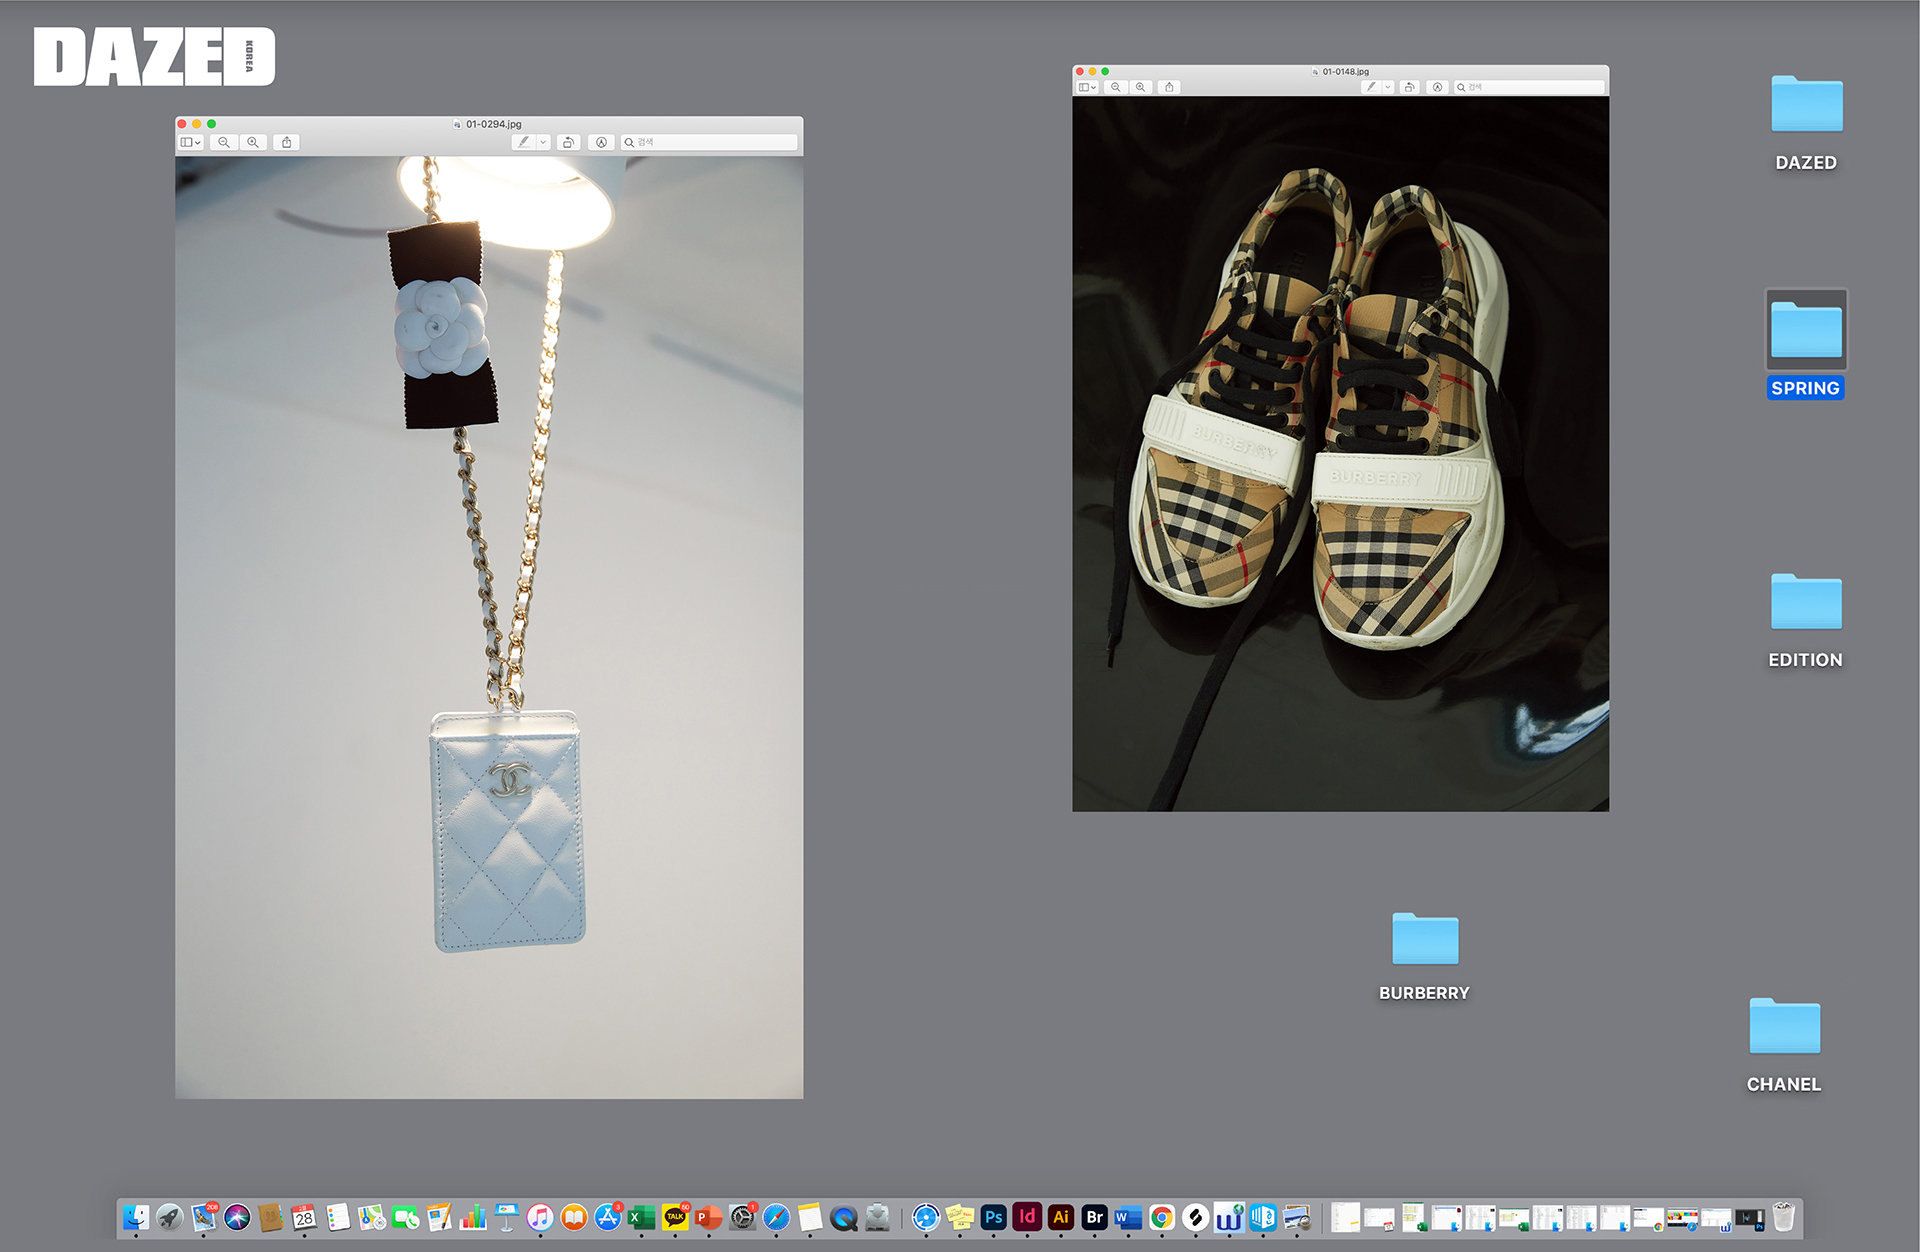Screen dimensions: 1920x1252
Task: Show Markup toolbar in 01-0294.jpg window
Action: pos(601,143)
